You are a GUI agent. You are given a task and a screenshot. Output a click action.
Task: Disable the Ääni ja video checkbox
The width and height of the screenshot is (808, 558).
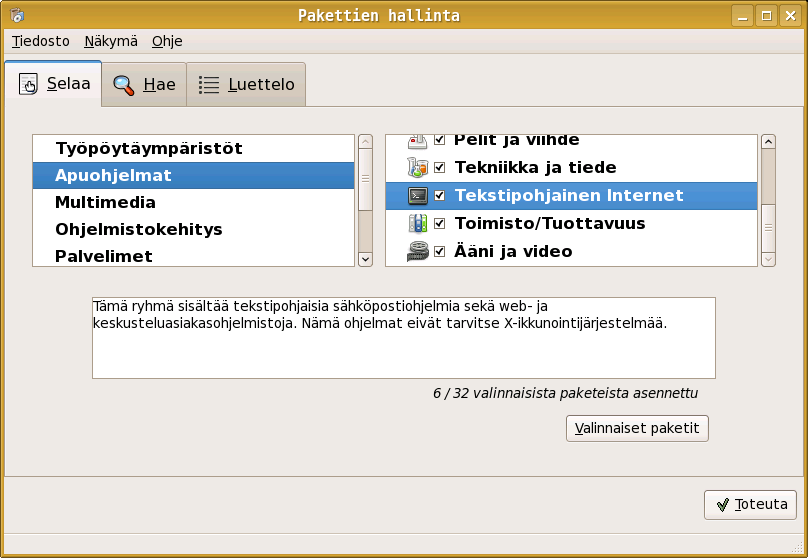click(440, 251)
